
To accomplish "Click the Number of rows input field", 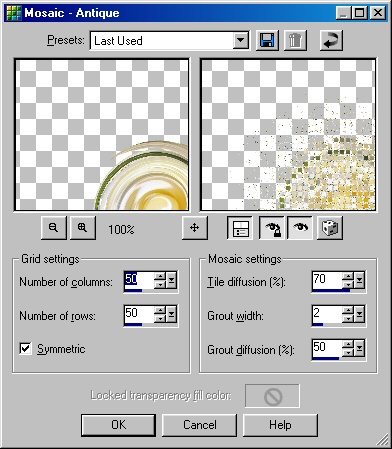I will (x=139, y=313).
